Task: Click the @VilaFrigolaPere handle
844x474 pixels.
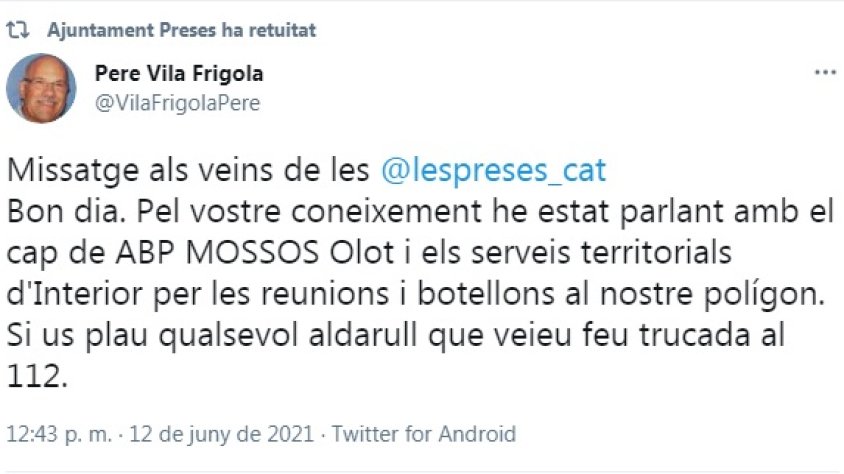Action: click(177, 103)
